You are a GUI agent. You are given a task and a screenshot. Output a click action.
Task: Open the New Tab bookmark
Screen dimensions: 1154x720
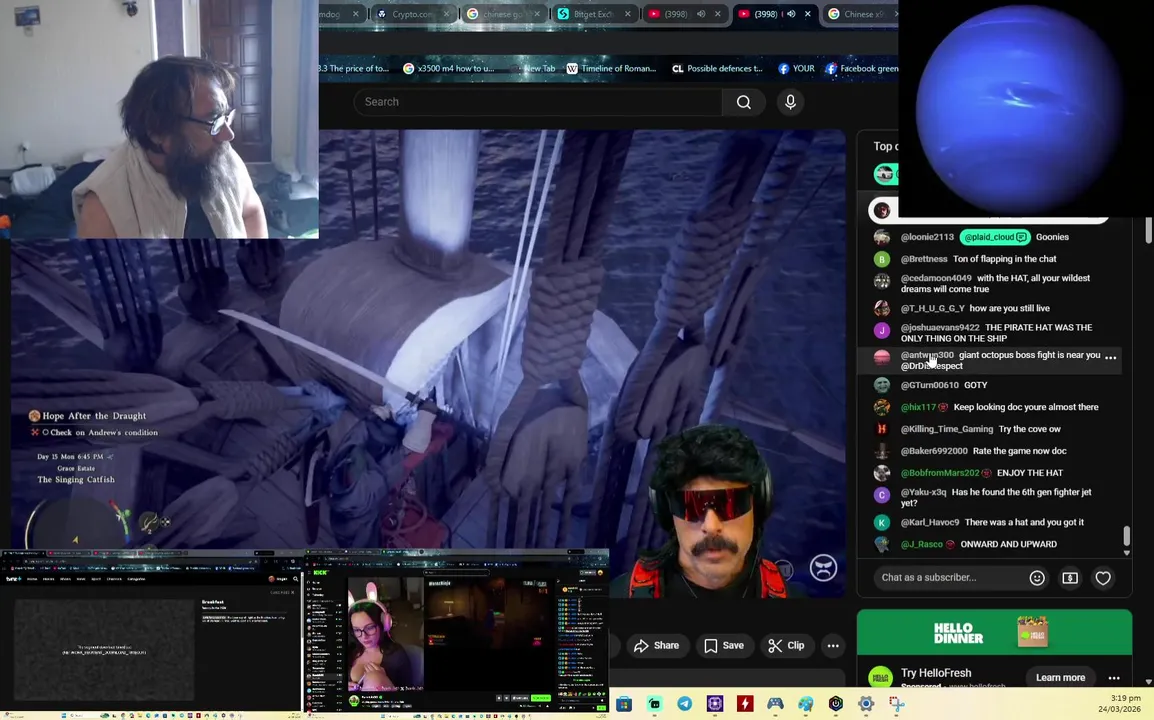pos(535,68)
